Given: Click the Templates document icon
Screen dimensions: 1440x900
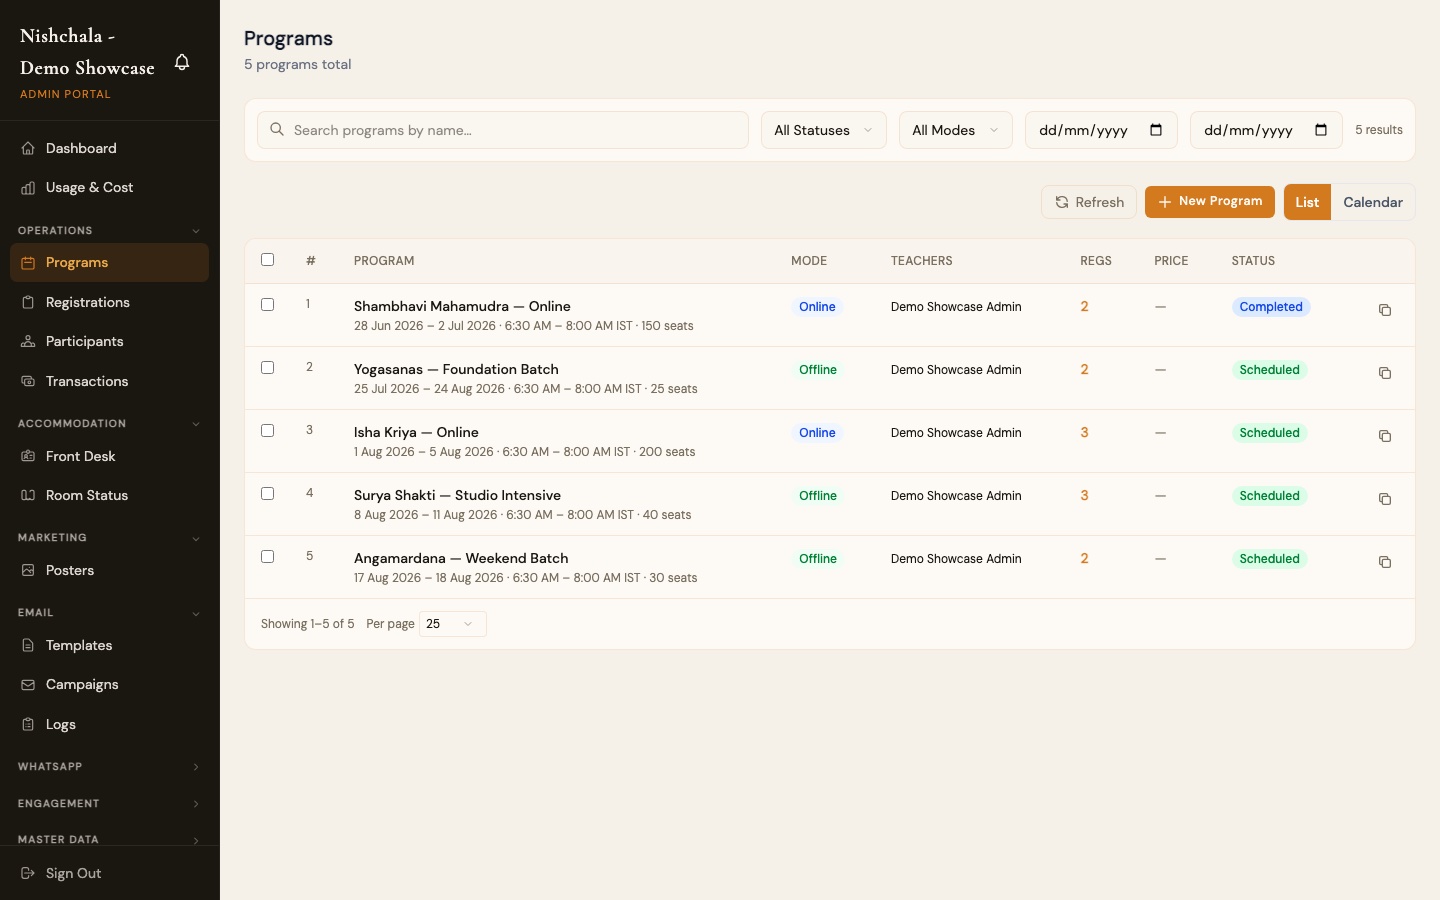Looking at the screenshot, I should coord(28,645).
